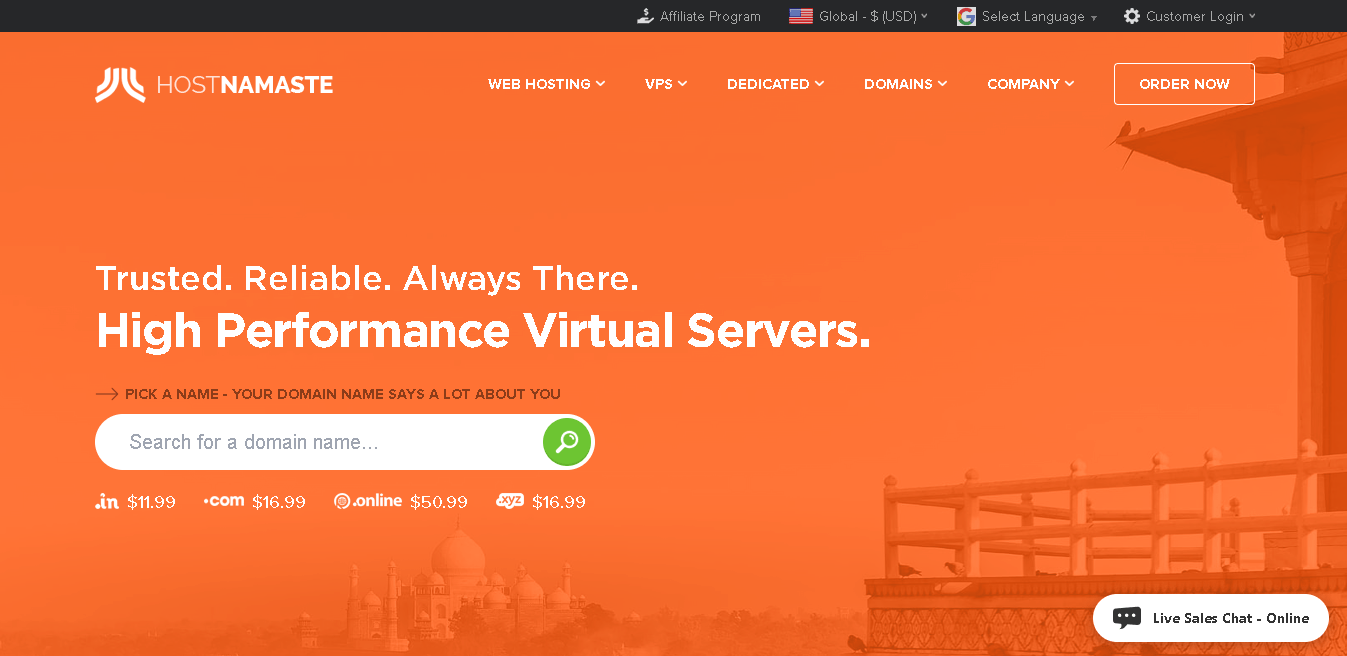Click the High Performance Virtual Servers heading

[x=483, y=330]
